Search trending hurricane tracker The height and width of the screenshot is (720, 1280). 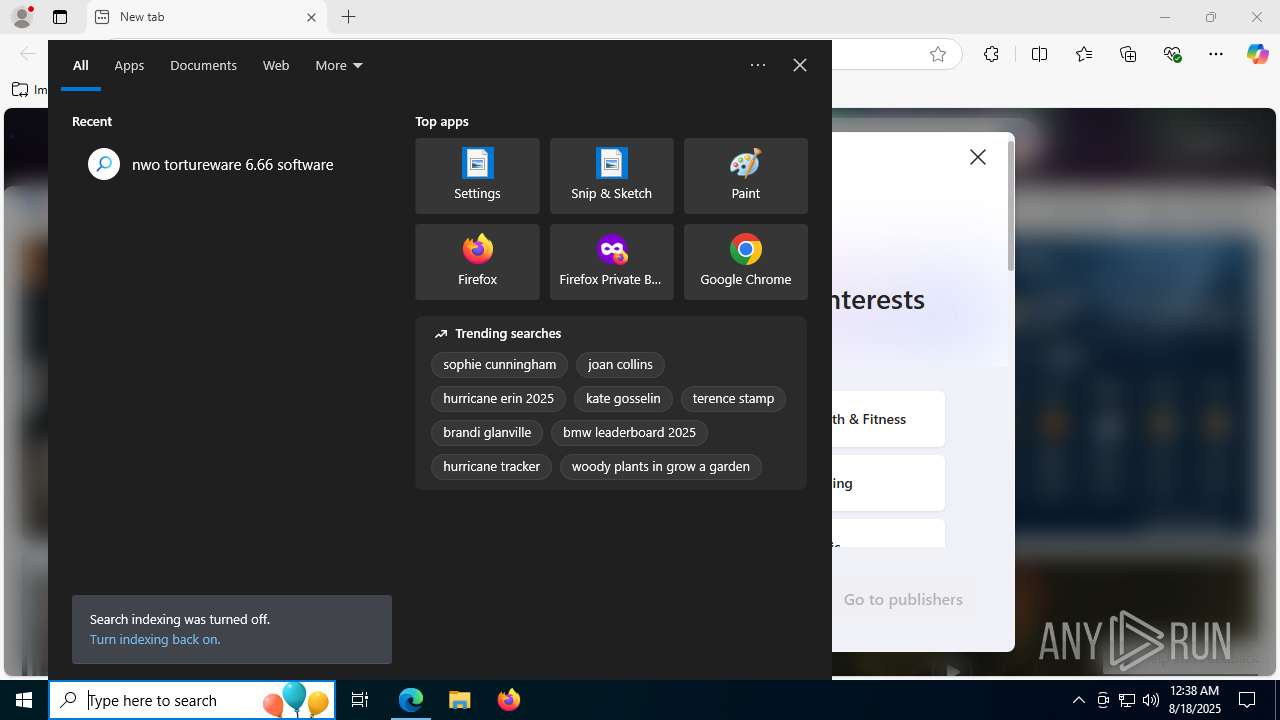click(x=491, y=467)
